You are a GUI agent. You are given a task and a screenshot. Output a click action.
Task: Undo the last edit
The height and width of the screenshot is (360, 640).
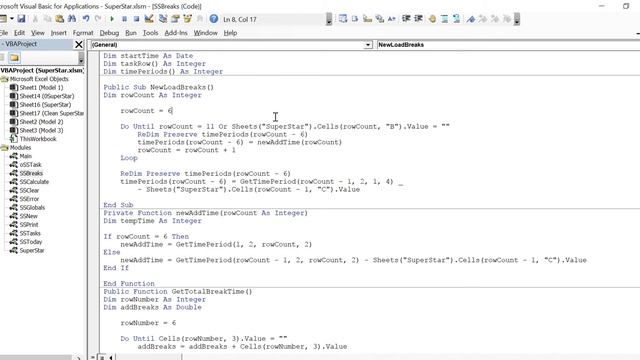click(x=86, y=19)
